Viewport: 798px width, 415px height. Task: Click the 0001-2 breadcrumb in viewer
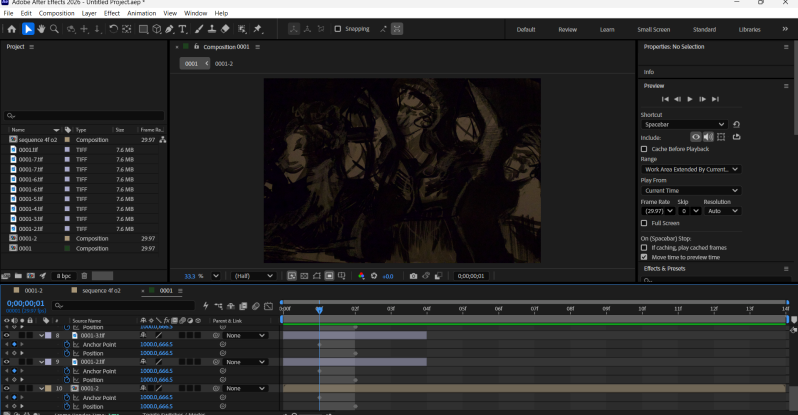(x=224, y=64)
